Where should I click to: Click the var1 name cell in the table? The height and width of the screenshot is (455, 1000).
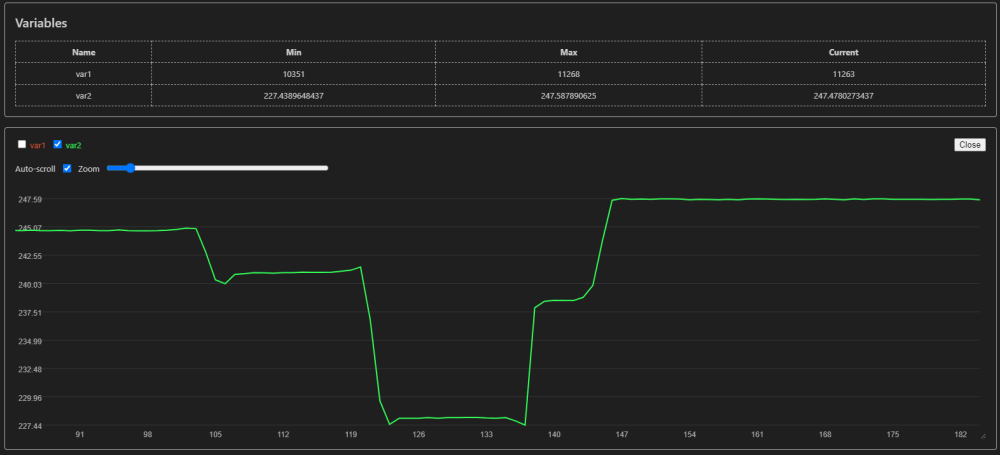[84, 74]
